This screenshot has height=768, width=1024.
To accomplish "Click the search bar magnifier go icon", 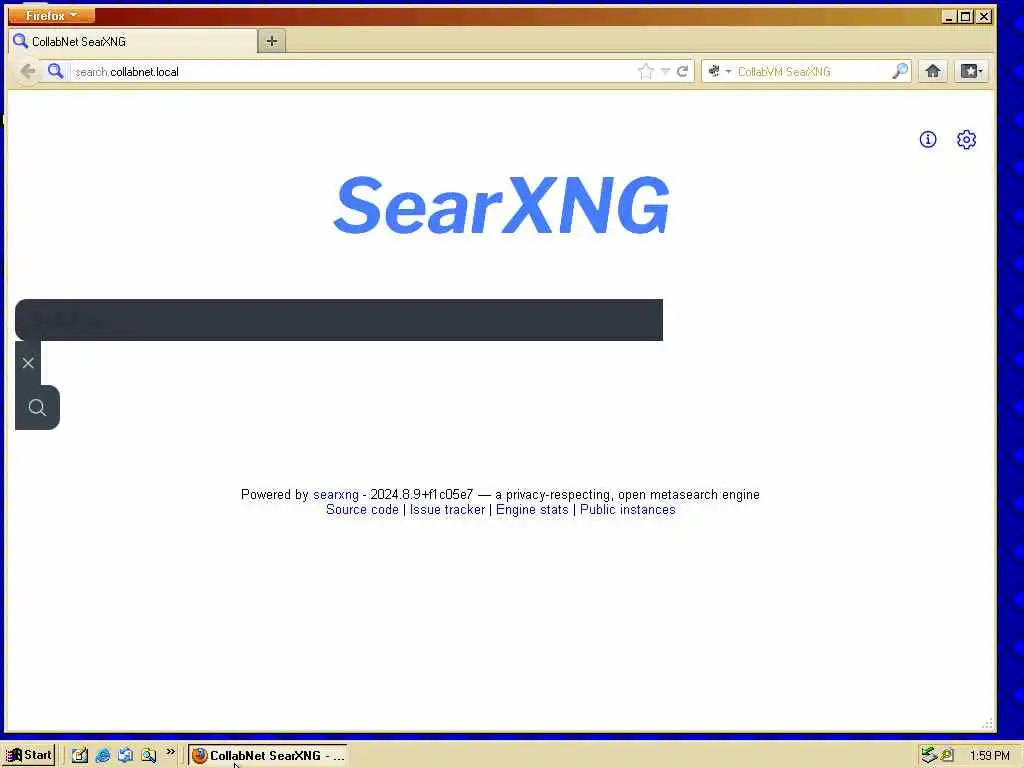I will click(x=900, y=71).
